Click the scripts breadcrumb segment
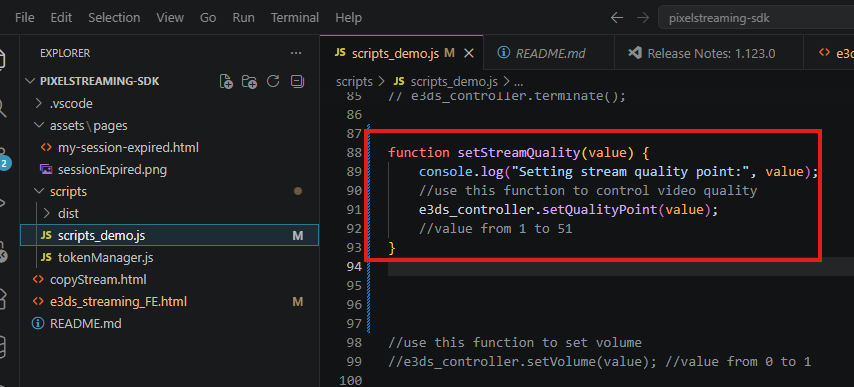 tap(354, 82)
